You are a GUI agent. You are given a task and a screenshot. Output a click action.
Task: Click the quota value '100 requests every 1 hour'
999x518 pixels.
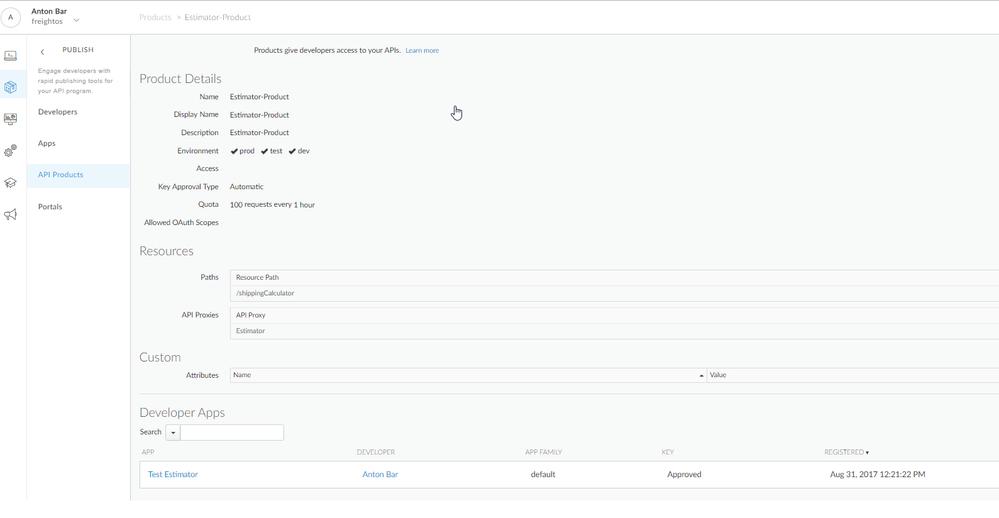click(x=272, y=205)
